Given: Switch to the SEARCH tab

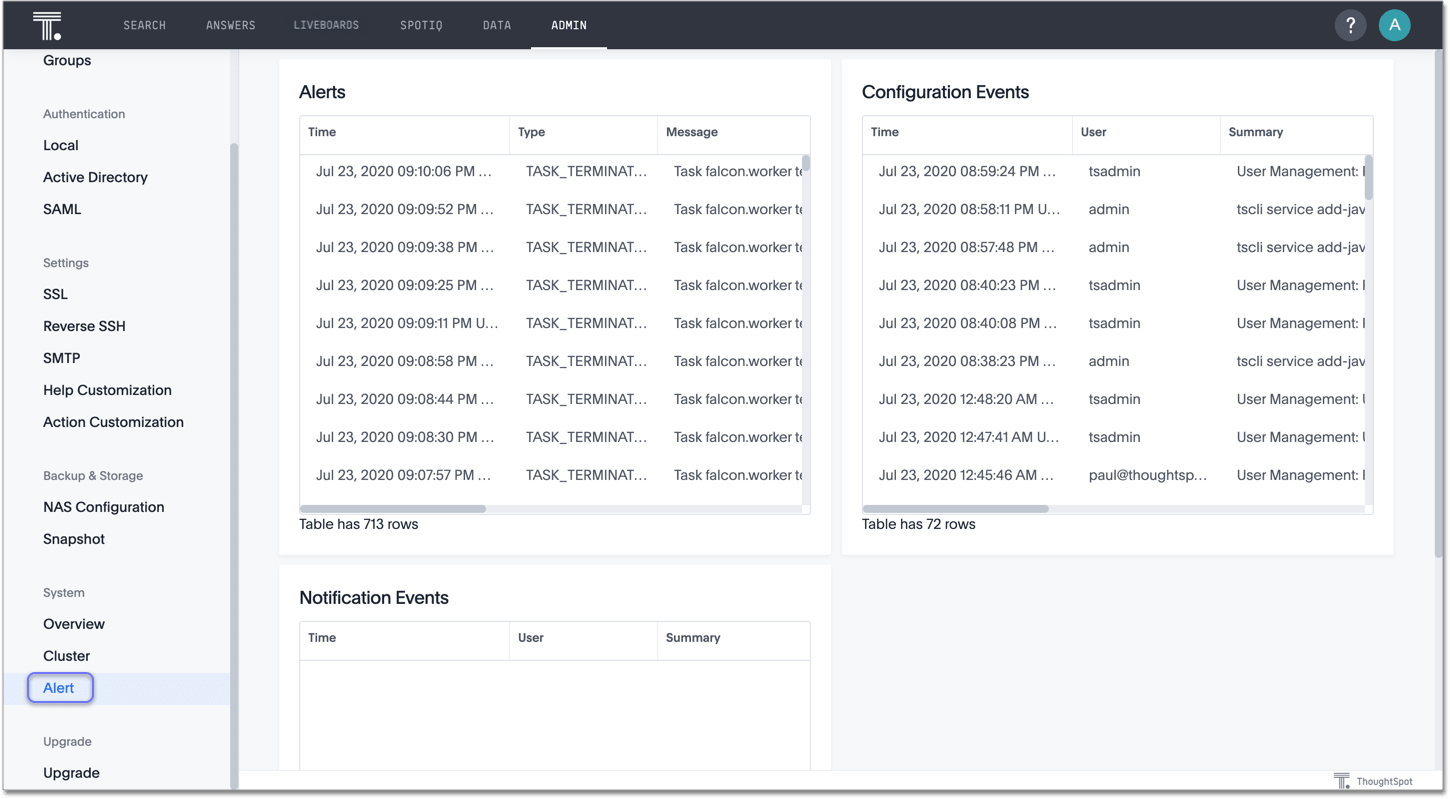Looking at the screenshot, I should coord(144,25).
